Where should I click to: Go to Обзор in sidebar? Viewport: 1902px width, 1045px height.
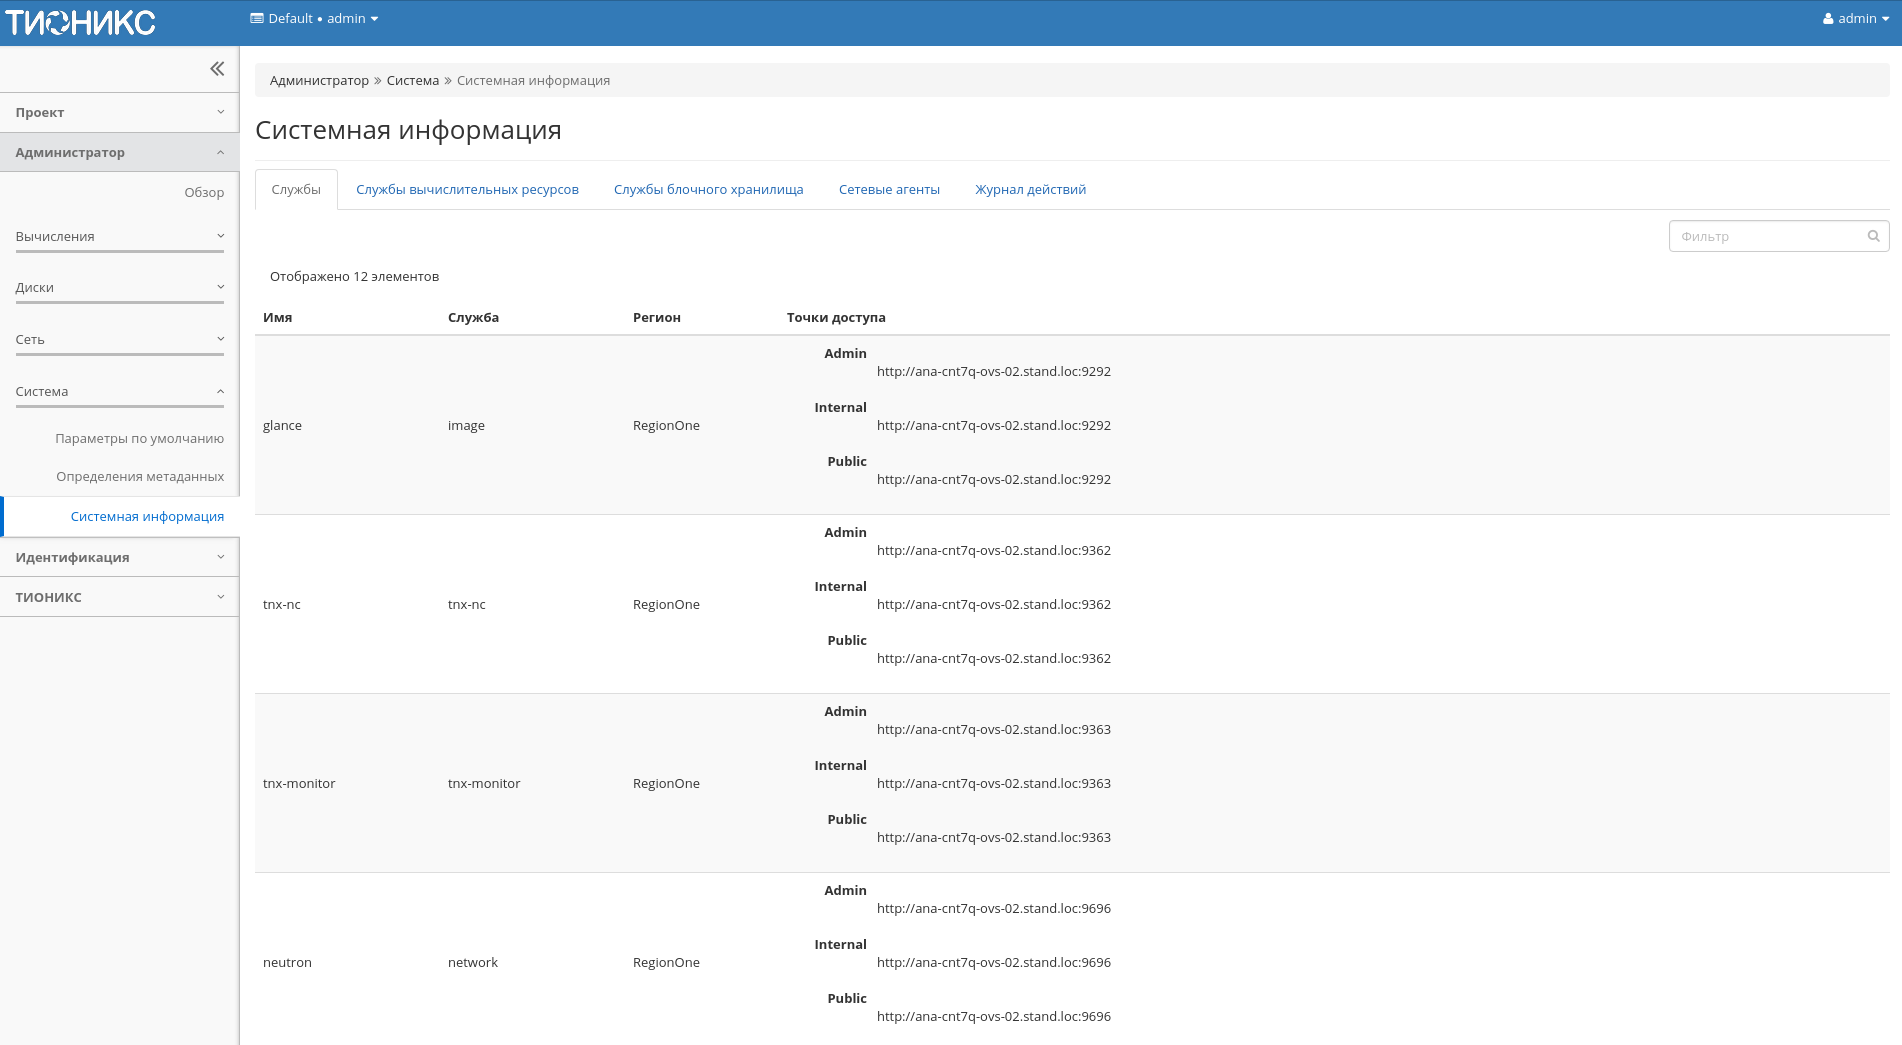[x=204, y=193]
